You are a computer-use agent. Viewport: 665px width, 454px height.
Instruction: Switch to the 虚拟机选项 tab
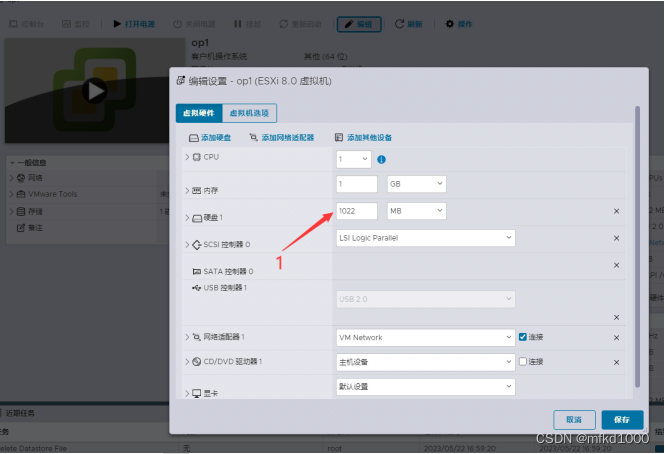[249, 113]
